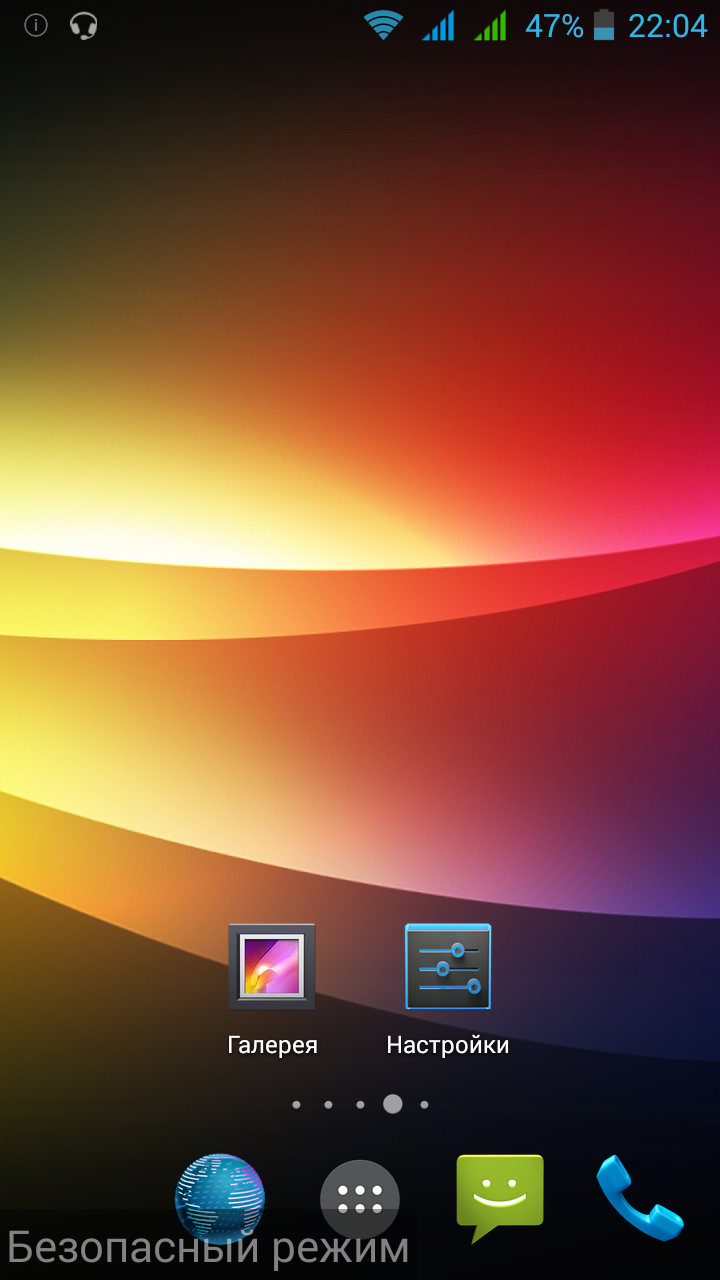The image size is (720, 1280).
Task: Tap the battery icon in status bar
Action: [604, 25]
